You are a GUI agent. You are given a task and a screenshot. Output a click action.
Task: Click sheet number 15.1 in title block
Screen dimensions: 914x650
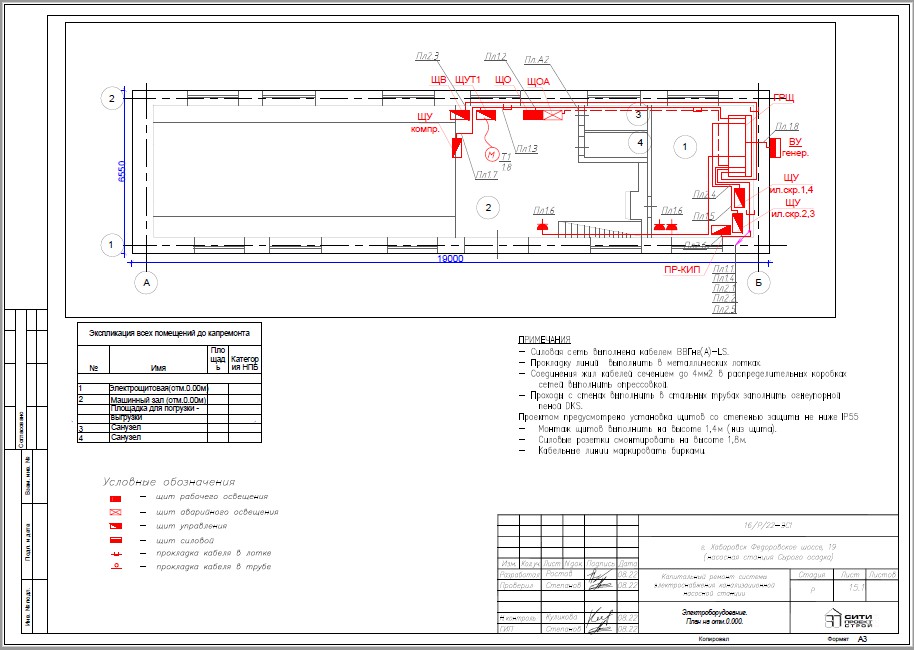[856, 588]
